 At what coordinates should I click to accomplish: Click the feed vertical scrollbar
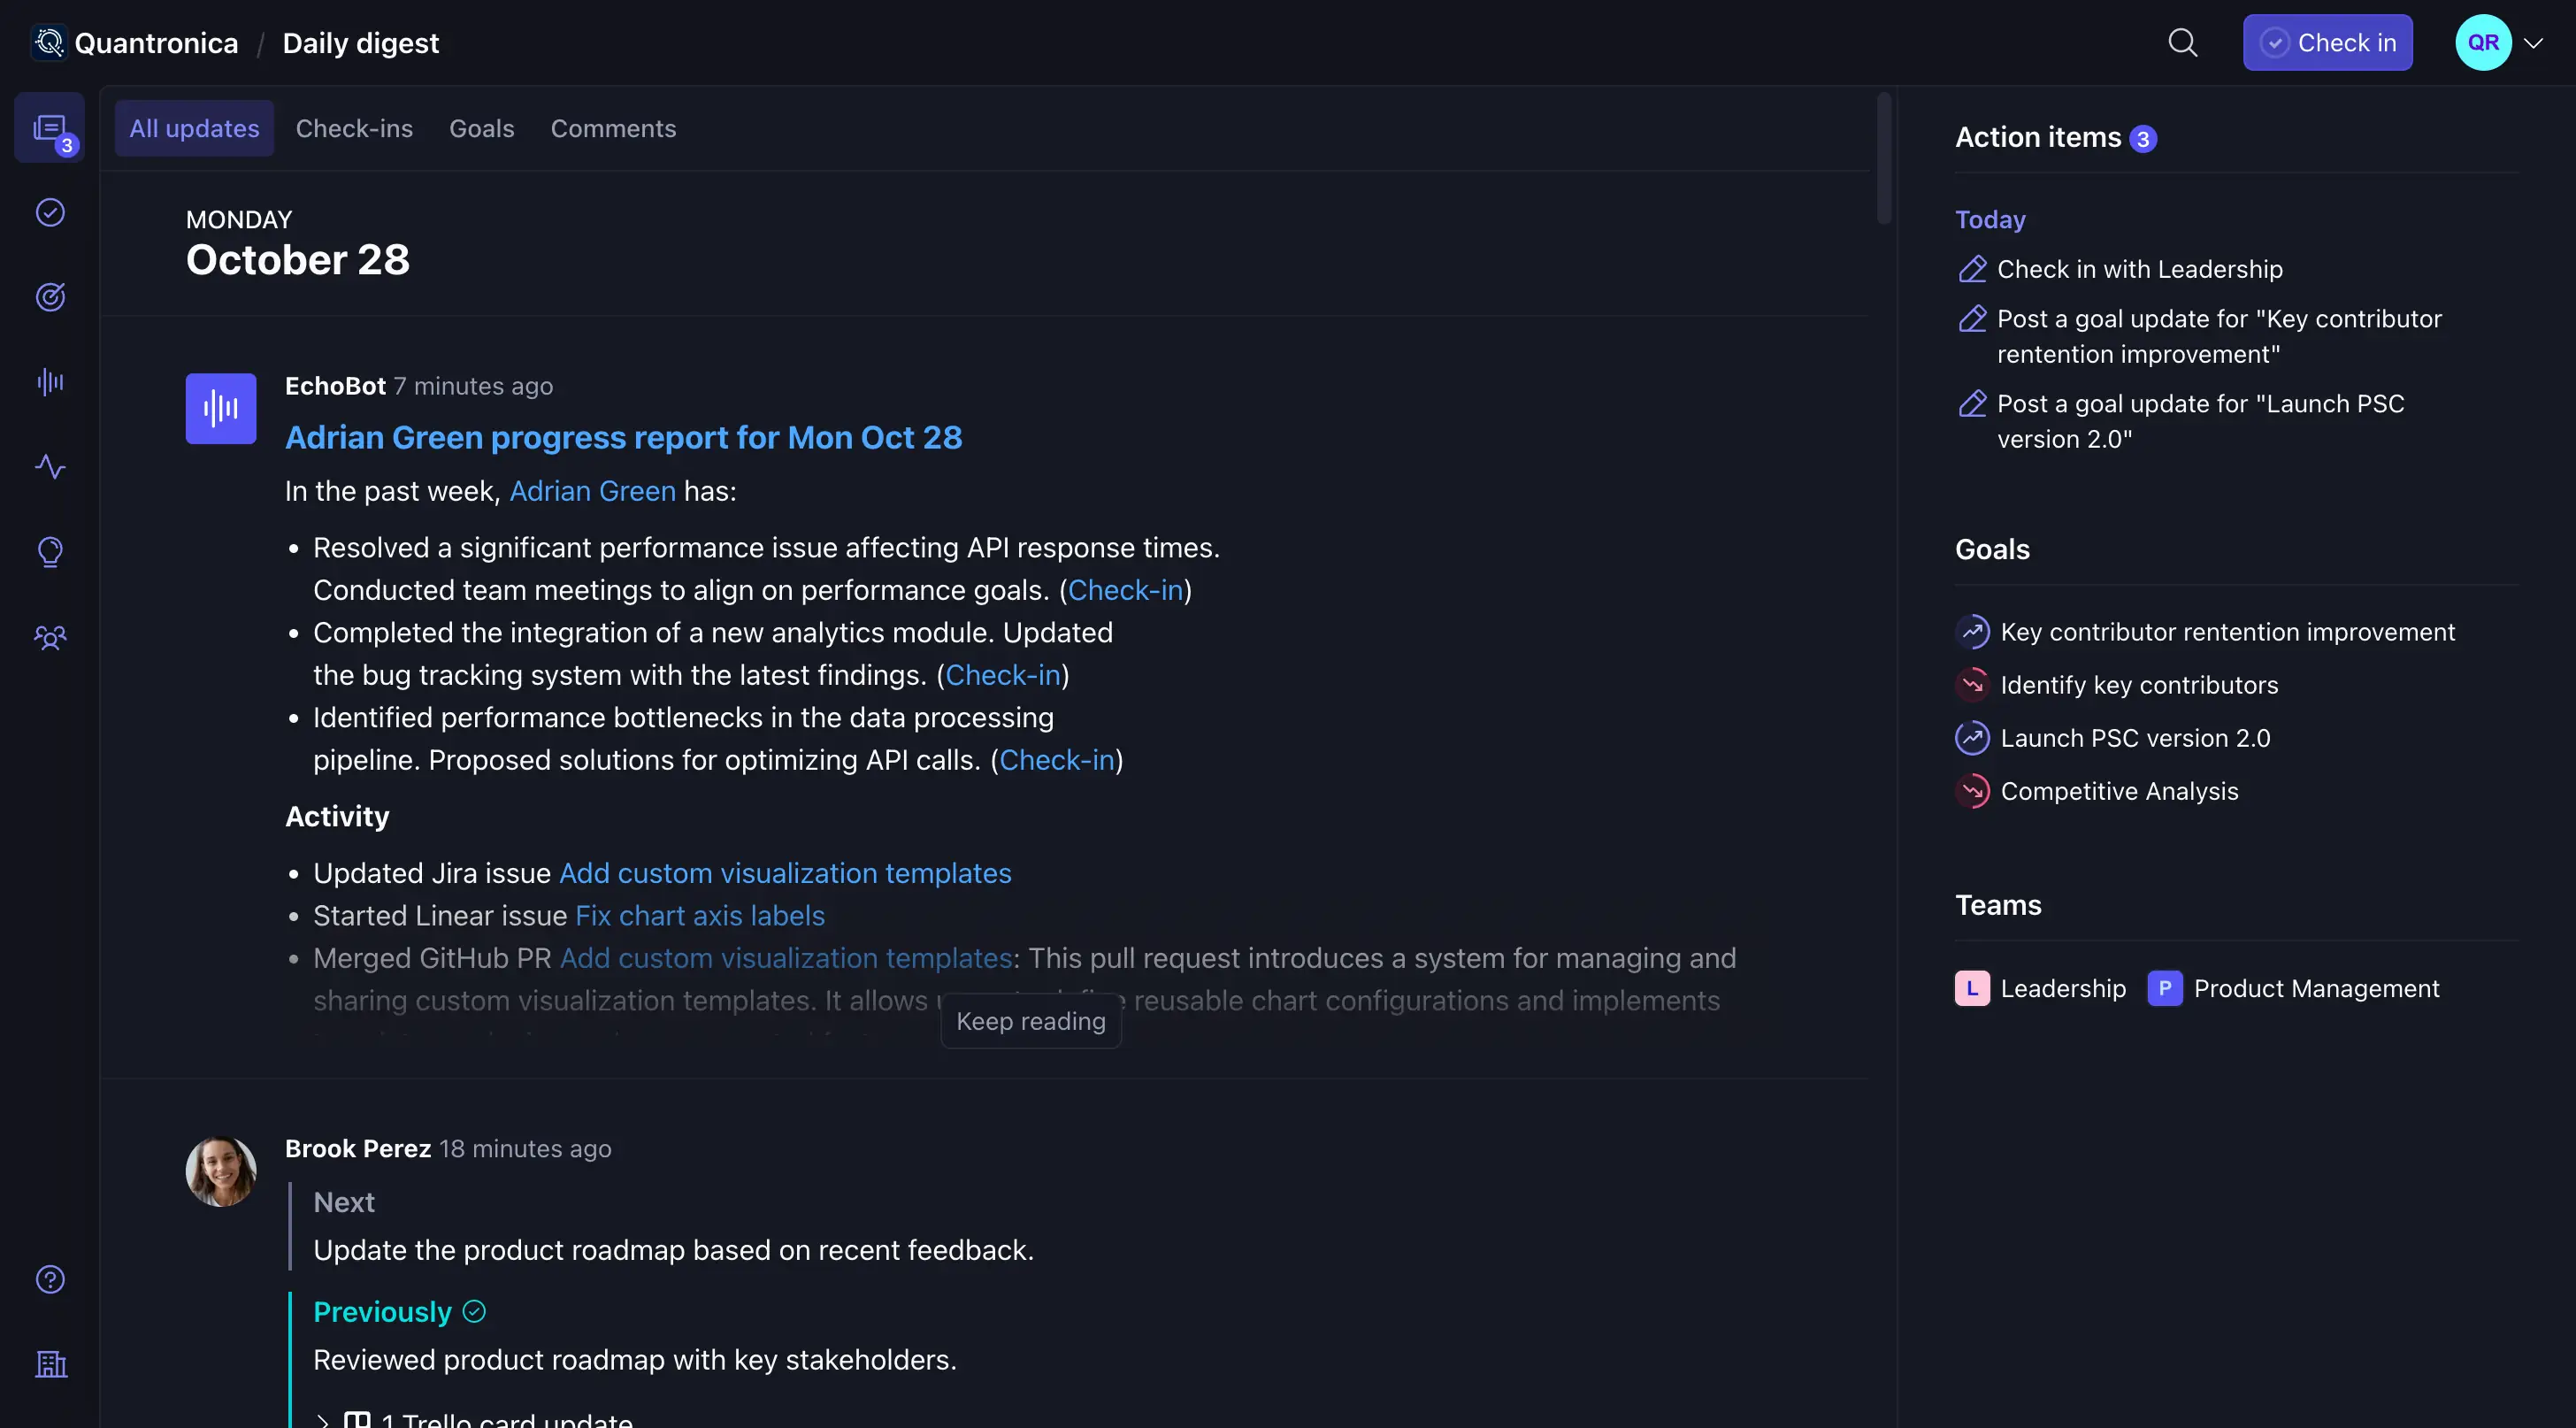(x=1884, y=160)
